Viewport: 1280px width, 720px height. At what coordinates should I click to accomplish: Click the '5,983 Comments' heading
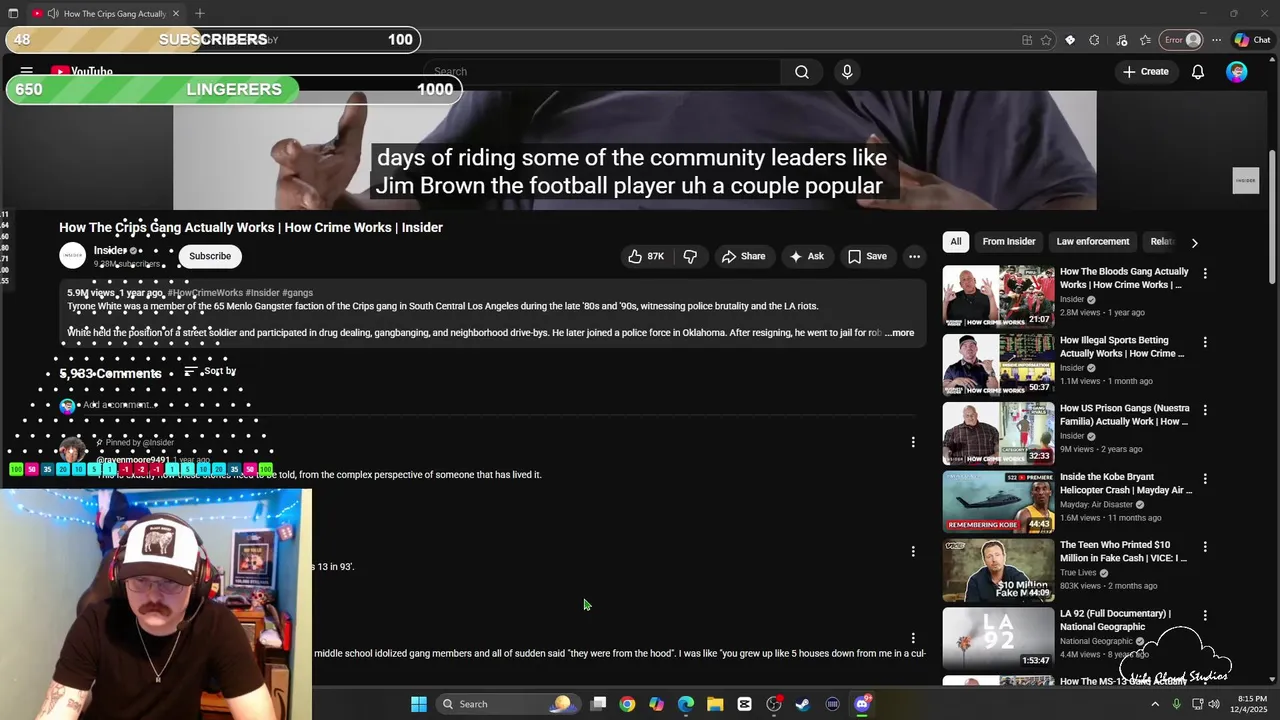(110, 373)
